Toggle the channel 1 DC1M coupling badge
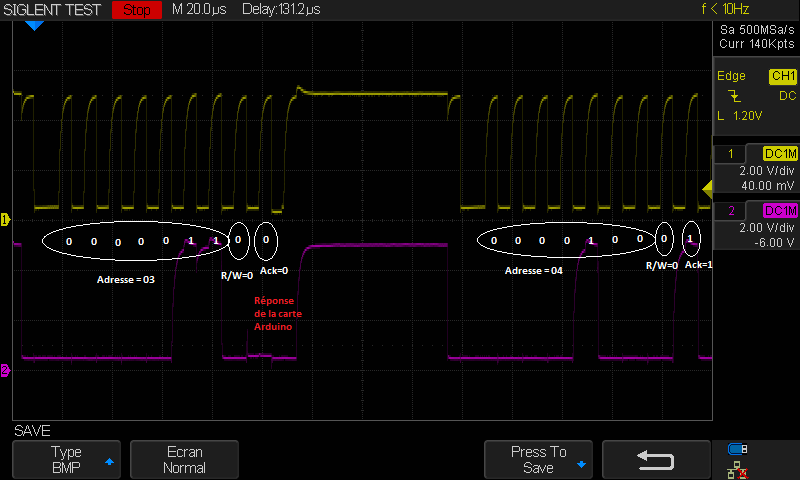The height and width of the screenshot is (480, 800). click(x=780, y=154)
